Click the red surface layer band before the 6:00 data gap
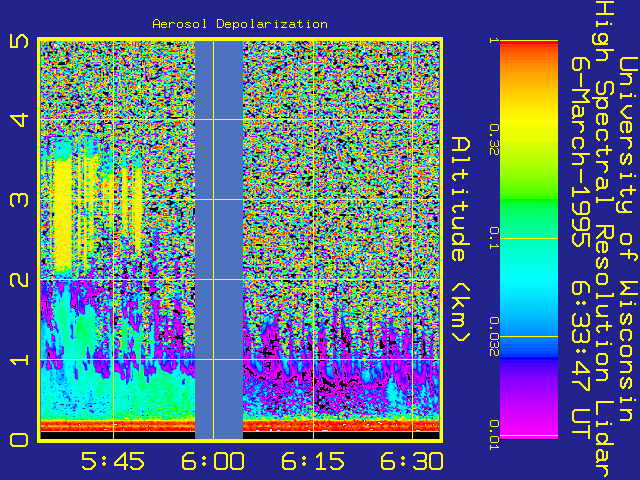This screenshot has width=640, height=480. (118, 426)
